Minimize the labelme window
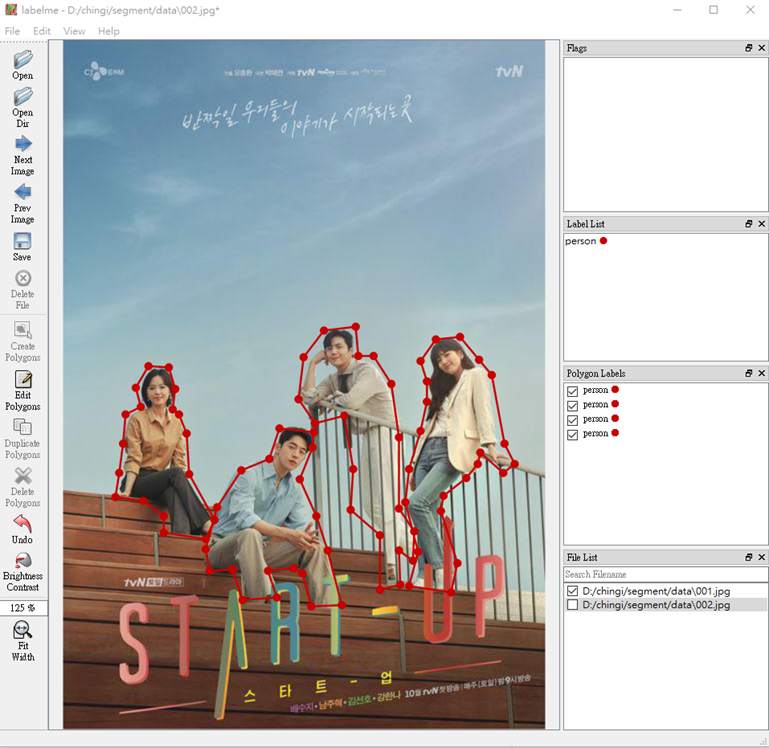 coord(677,10)
